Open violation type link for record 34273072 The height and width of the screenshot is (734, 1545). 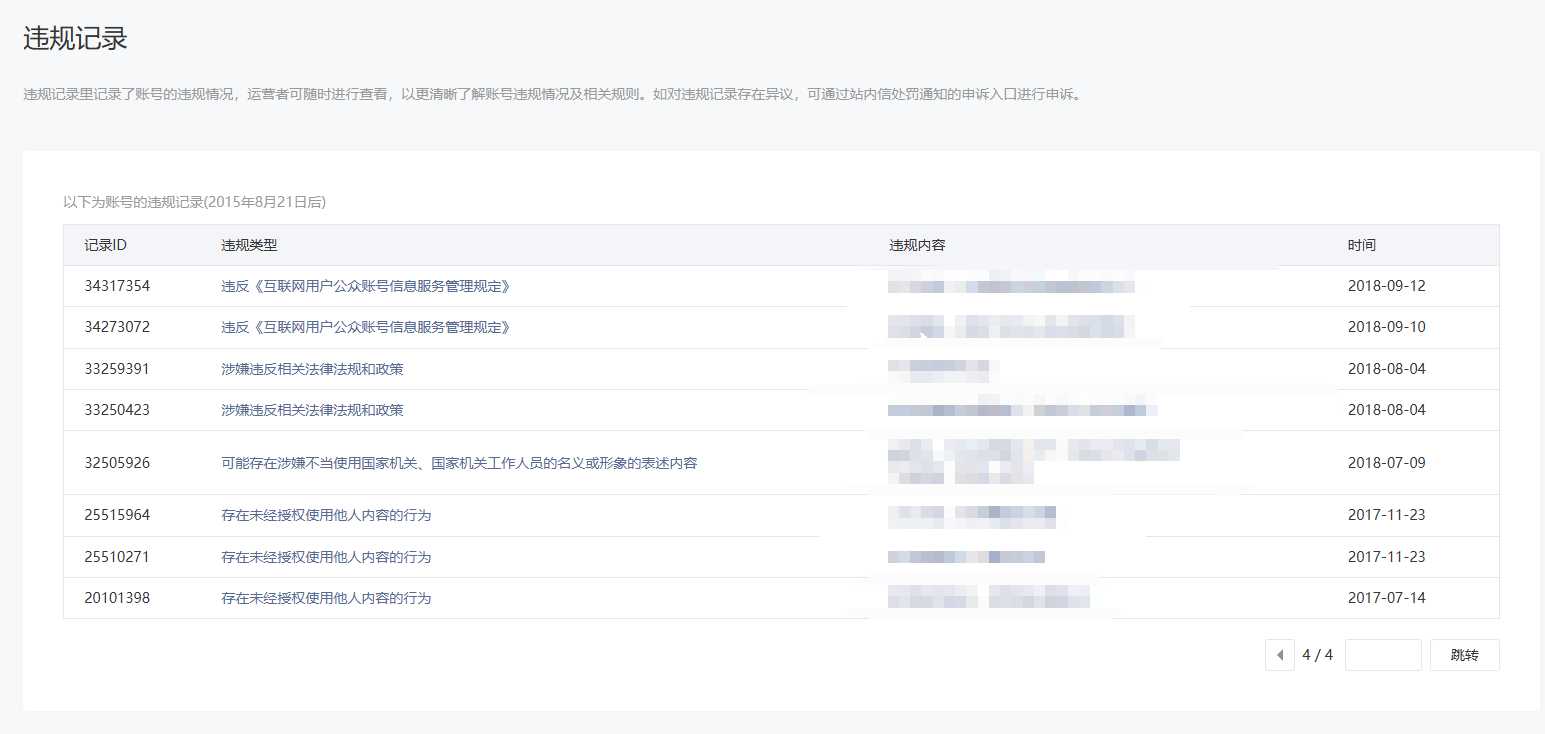tap(365, 327)
